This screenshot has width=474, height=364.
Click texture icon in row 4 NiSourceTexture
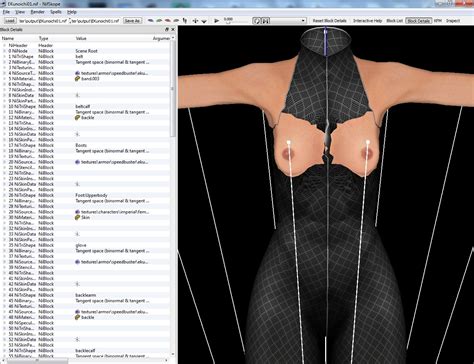coord(78,73)
